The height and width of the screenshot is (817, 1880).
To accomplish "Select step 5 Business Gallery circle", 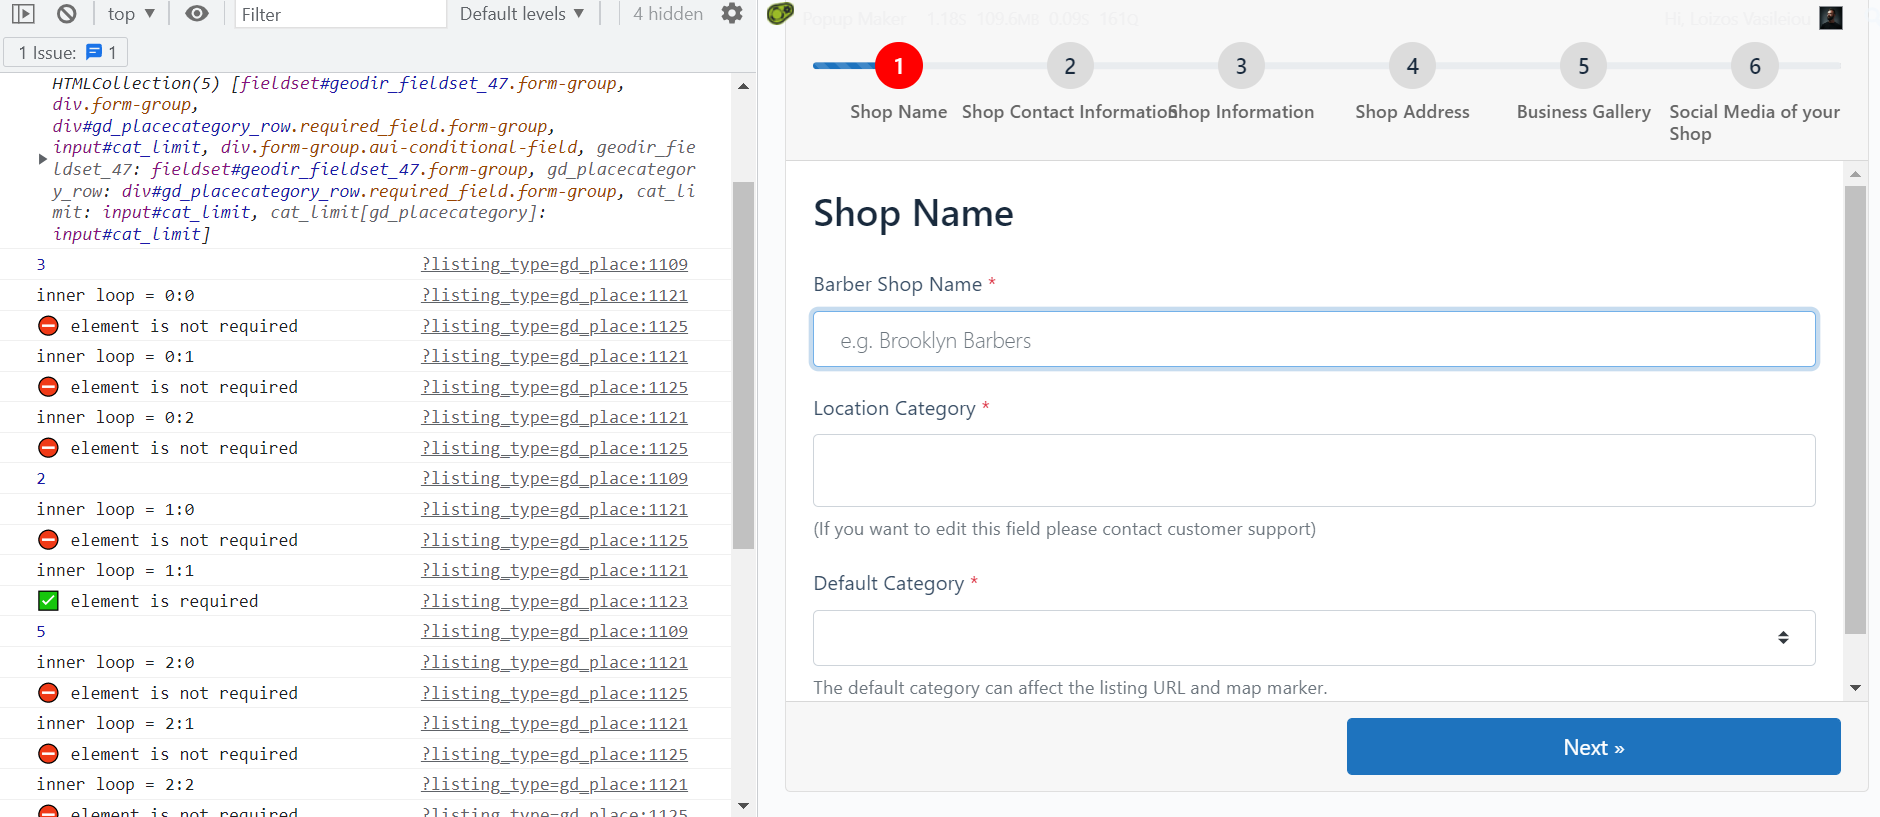I will pos(1583,66).
